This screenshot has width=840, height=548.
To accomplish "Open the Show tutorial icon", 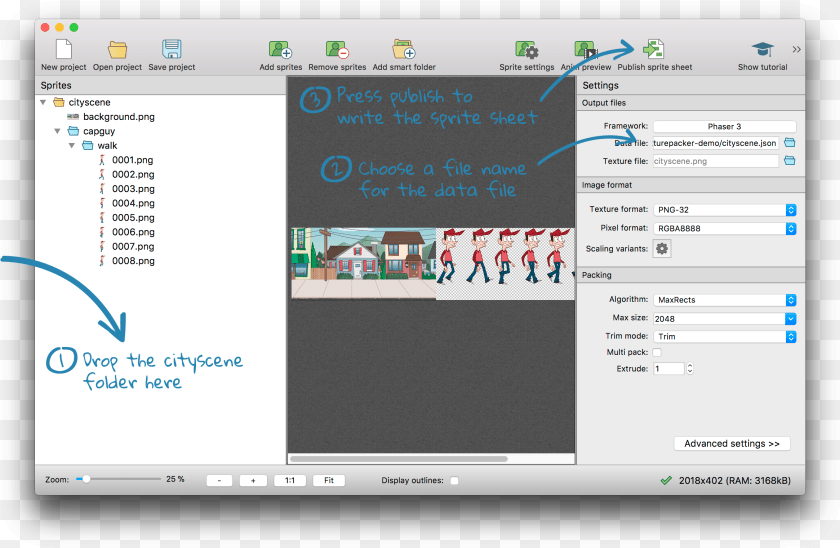I will click(762, 50).
